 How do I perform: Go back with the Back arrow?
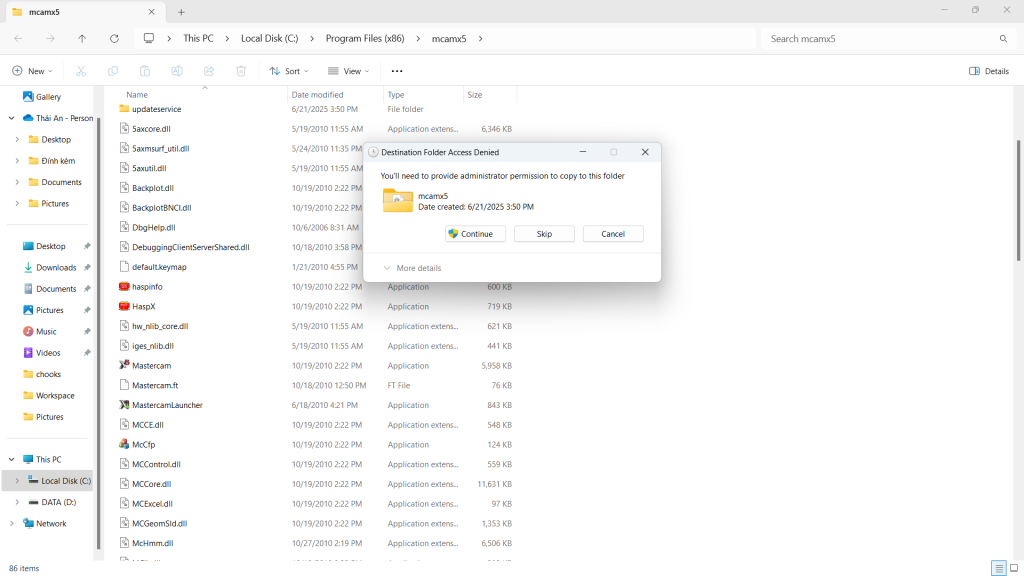[x=18, y=39]
